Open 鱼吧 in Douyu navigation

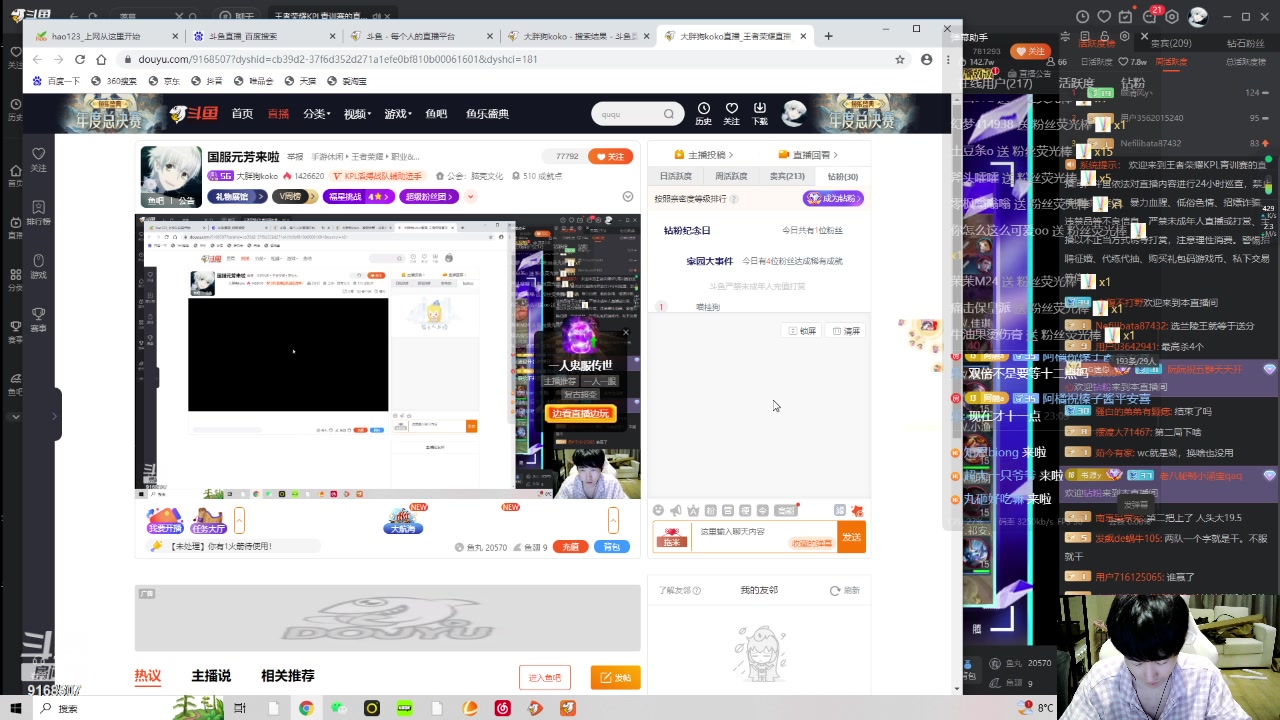coord(436,114)
